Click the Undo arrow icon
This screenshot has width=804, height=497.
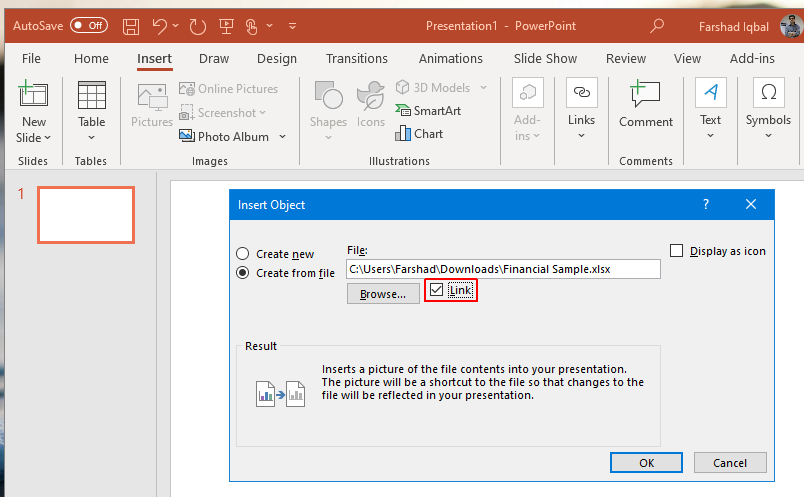tap(159, 25)
